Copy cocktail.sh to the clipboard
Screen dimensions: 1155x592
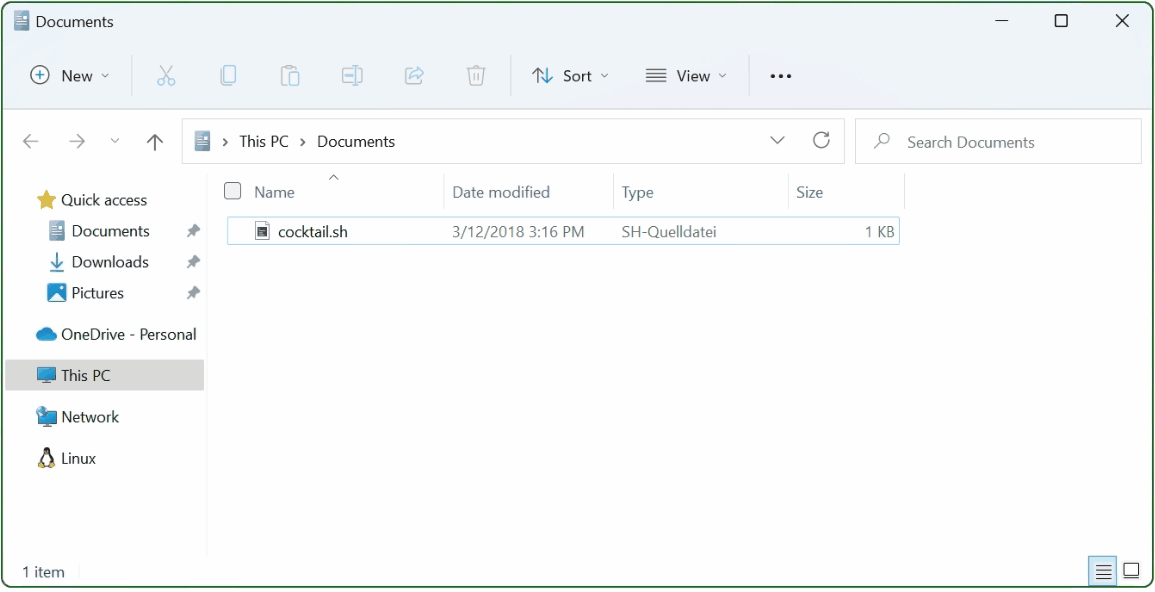click(x=228, y=75)
